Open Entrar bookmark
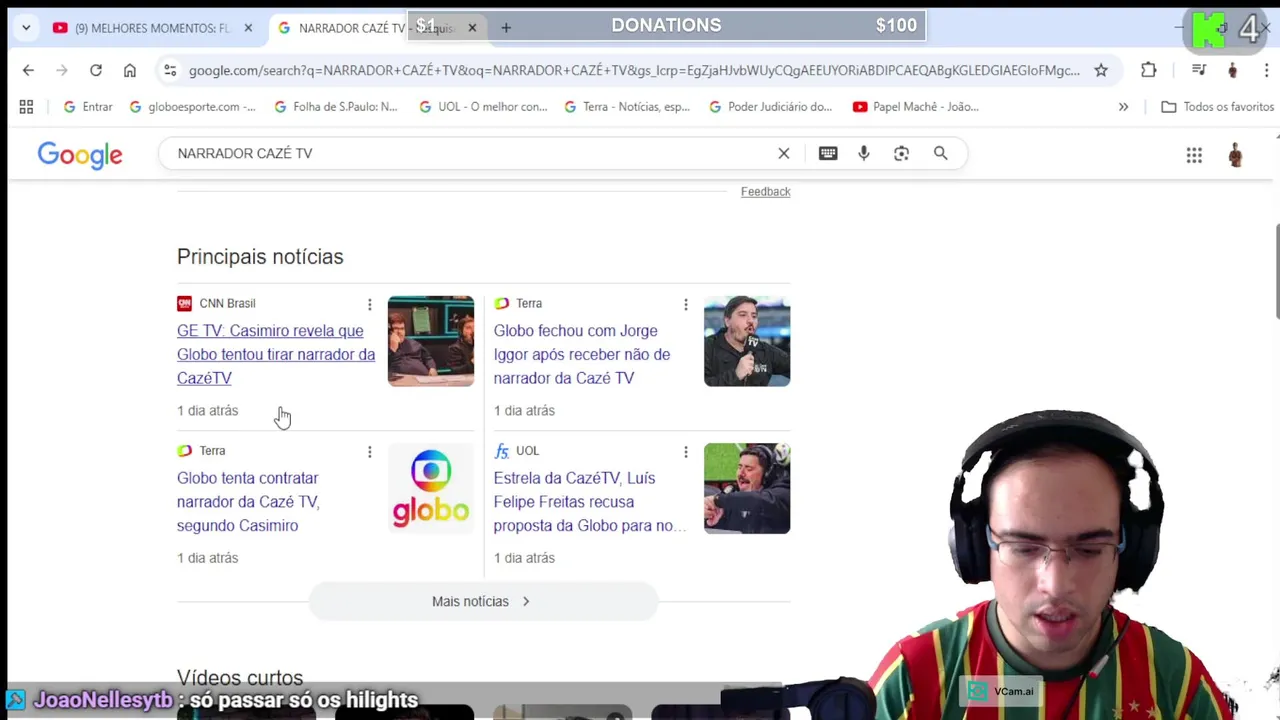Viewport: 1280px width, 720px height. pos(88,107)
